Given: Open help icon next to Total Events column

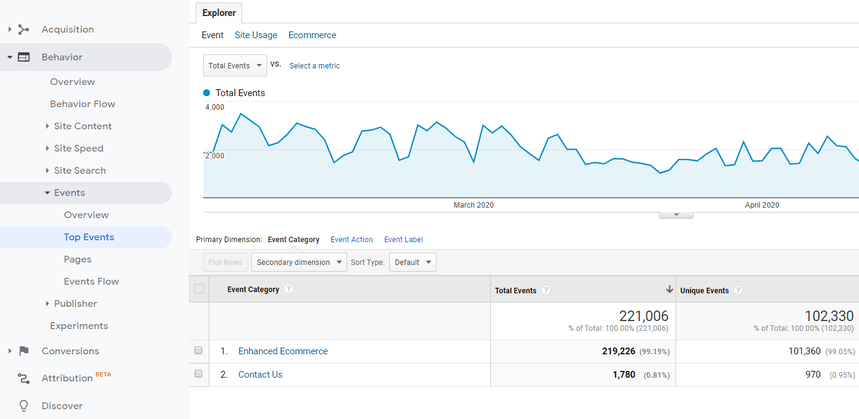Looking at the screenshot, I should pos(547,290).
